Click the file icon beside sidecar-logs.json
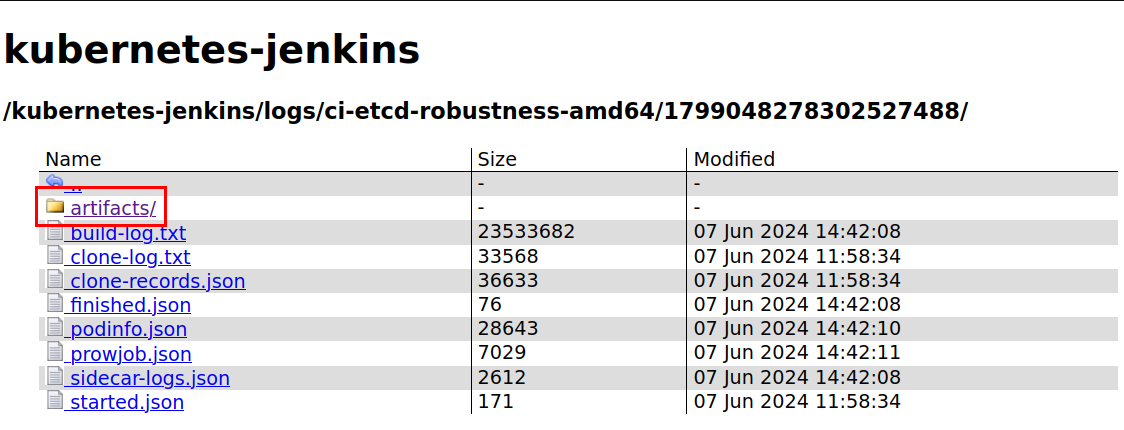This screenshot has height=430, width=1124. [54, 377]
